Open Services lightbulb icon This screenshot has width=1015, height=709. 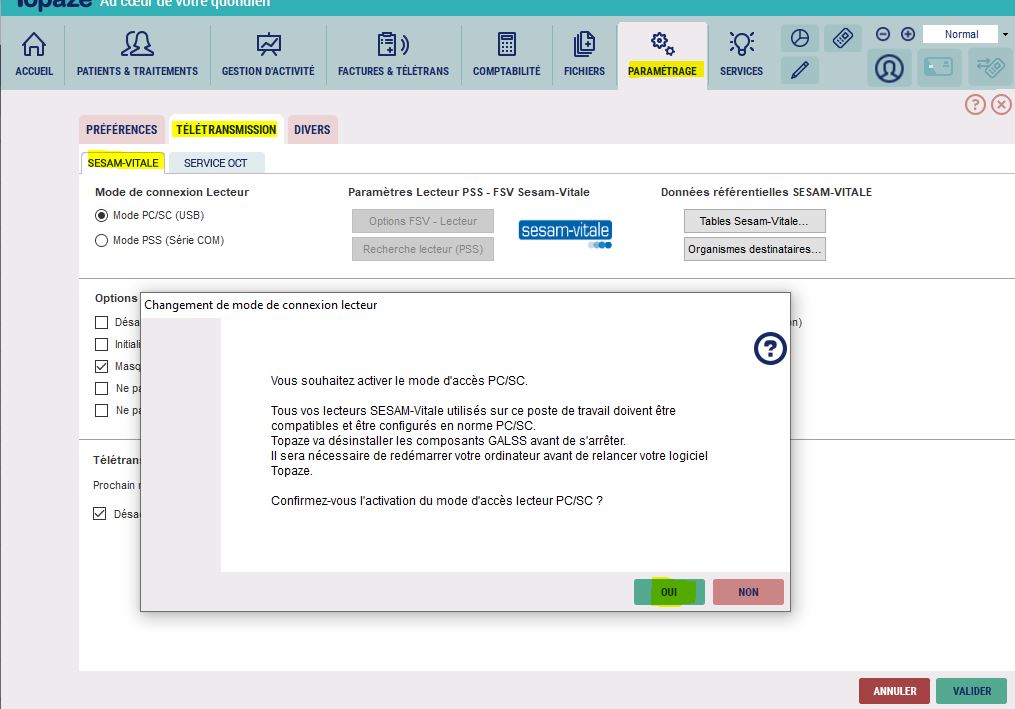[741, 43]
